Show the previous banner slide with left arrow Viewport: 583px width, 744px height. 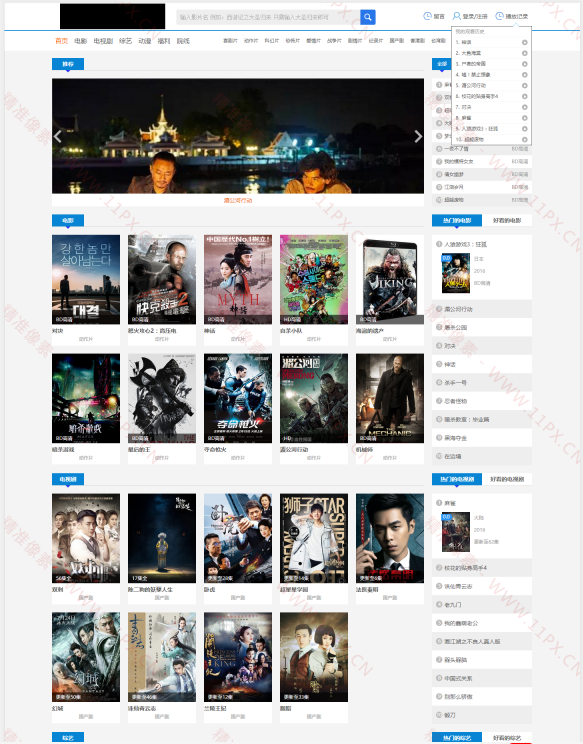(58, 137)
